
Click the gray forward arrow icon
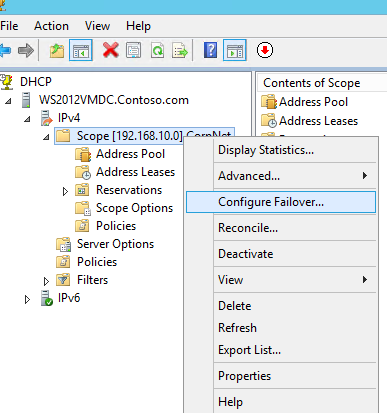pos(26,50)
